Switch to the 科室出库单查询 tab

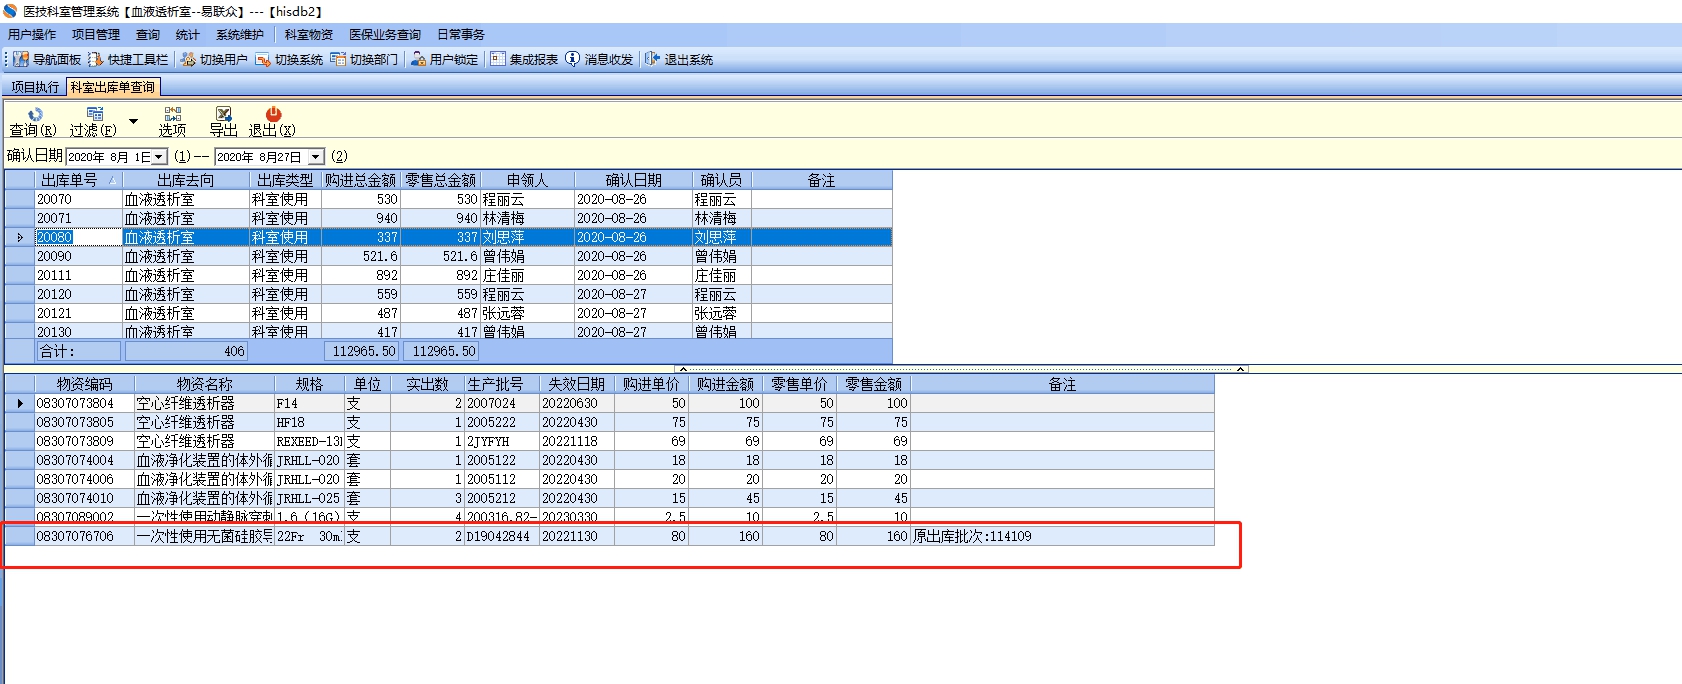coord(113,87)
